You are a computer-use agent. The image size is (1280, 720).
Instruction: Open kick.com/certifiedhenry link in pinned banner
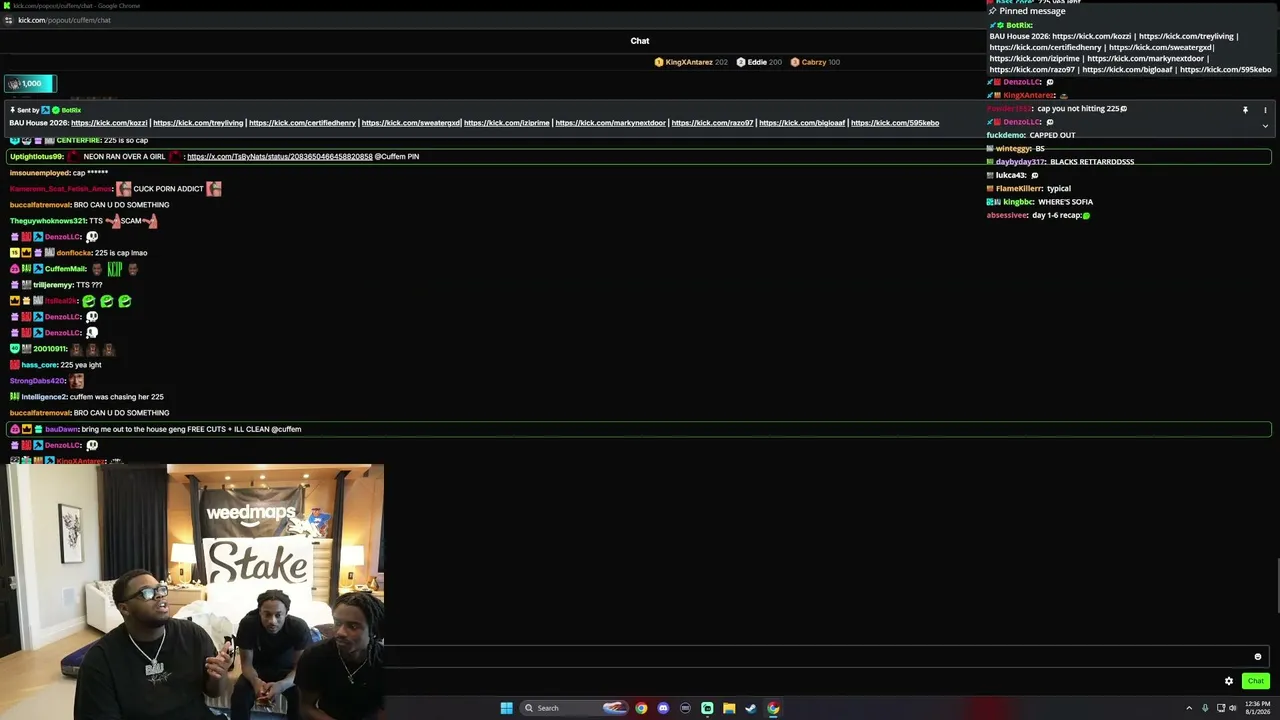pyautogui.click(x=302, y=123)
